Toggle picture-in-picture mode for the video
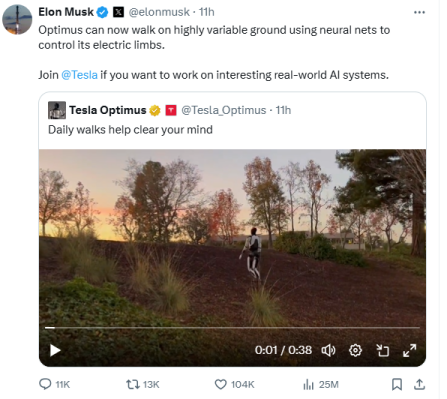Image resolution: width=447 pixels, height=399 pixels. (x=383, y=350)
